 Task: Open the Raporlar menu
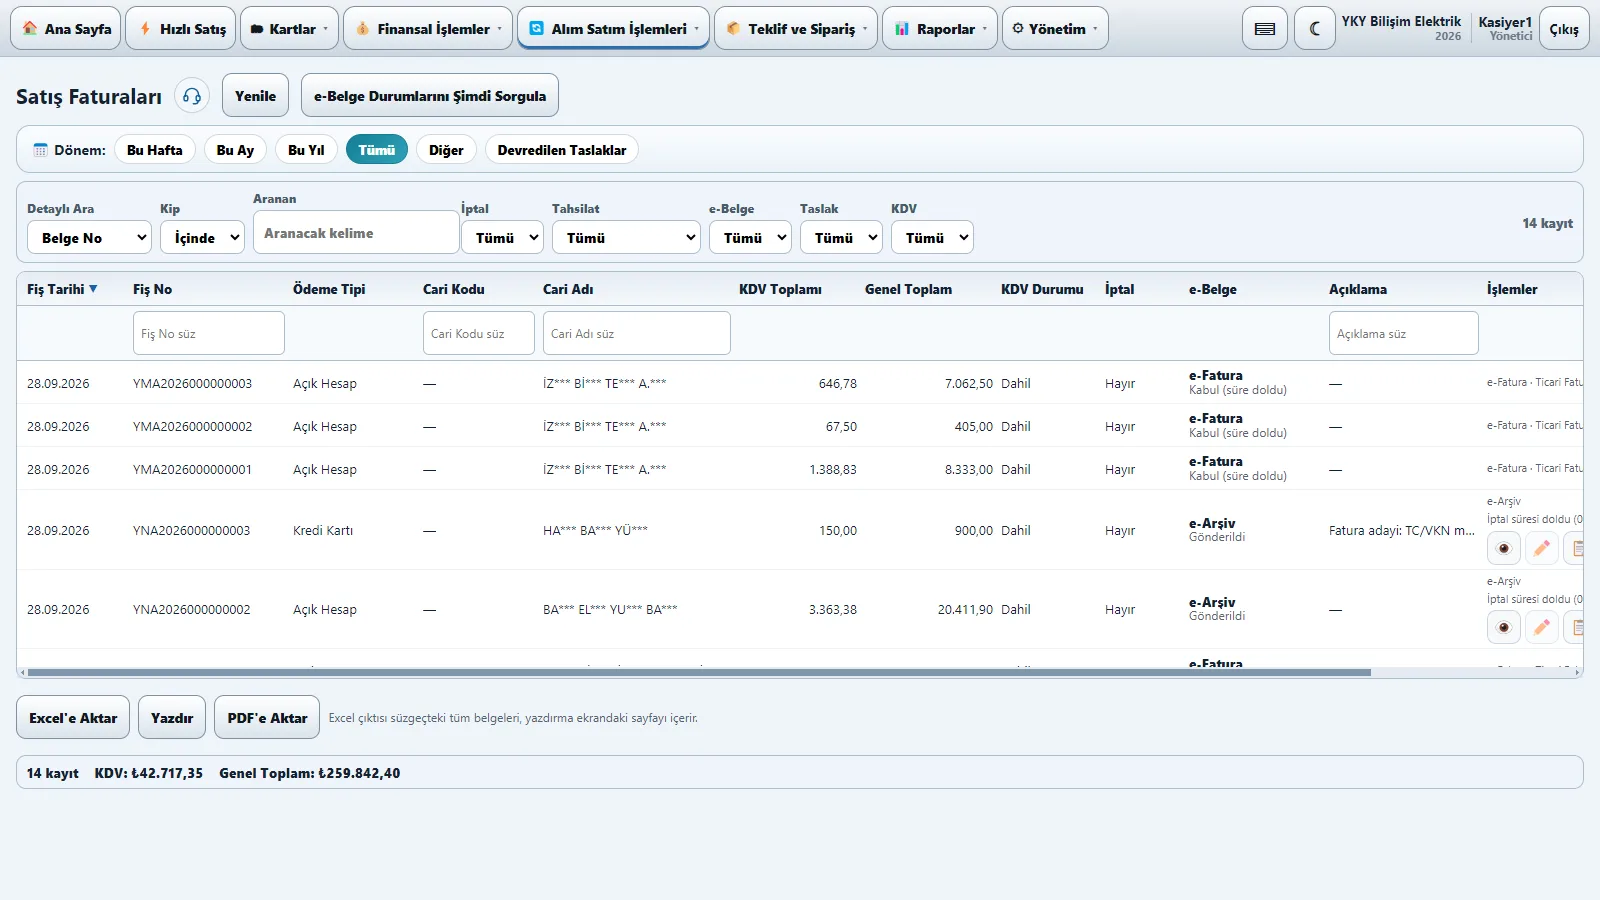click(x=940, y=29)
